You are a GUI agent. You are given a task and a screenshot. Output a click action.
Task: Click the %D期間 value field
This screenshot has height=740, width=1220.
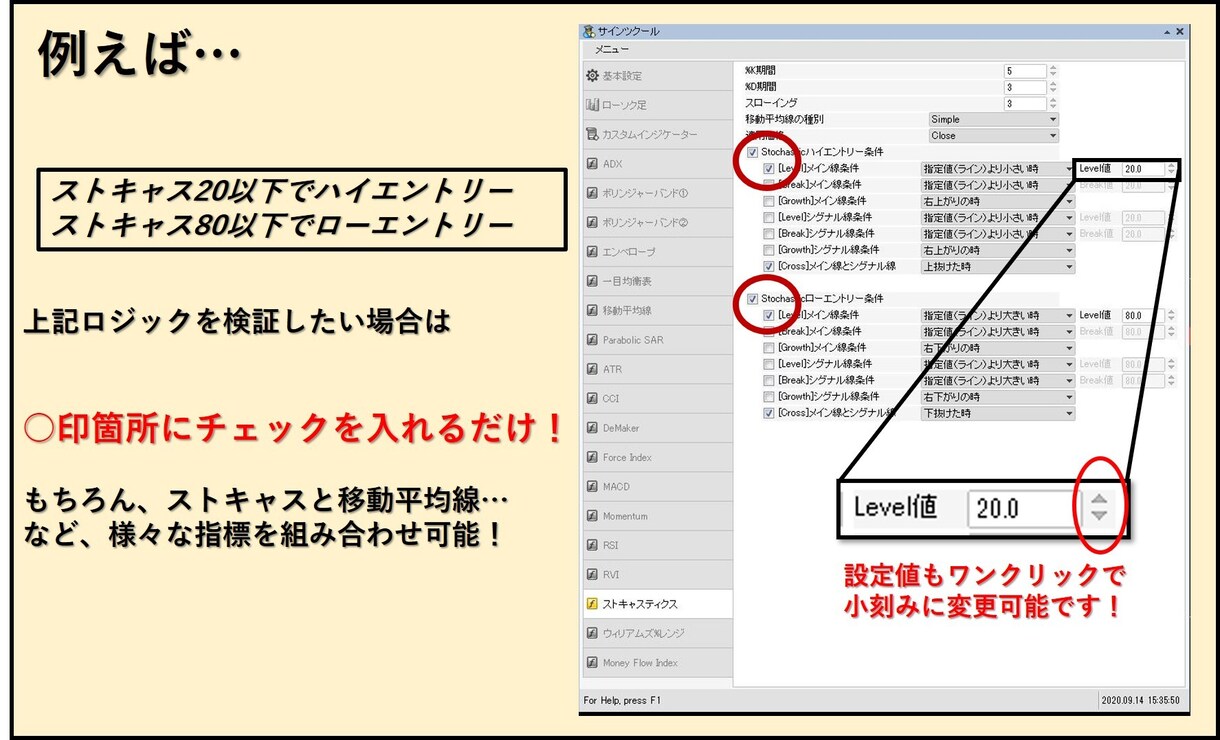(x=1025, y=87)
